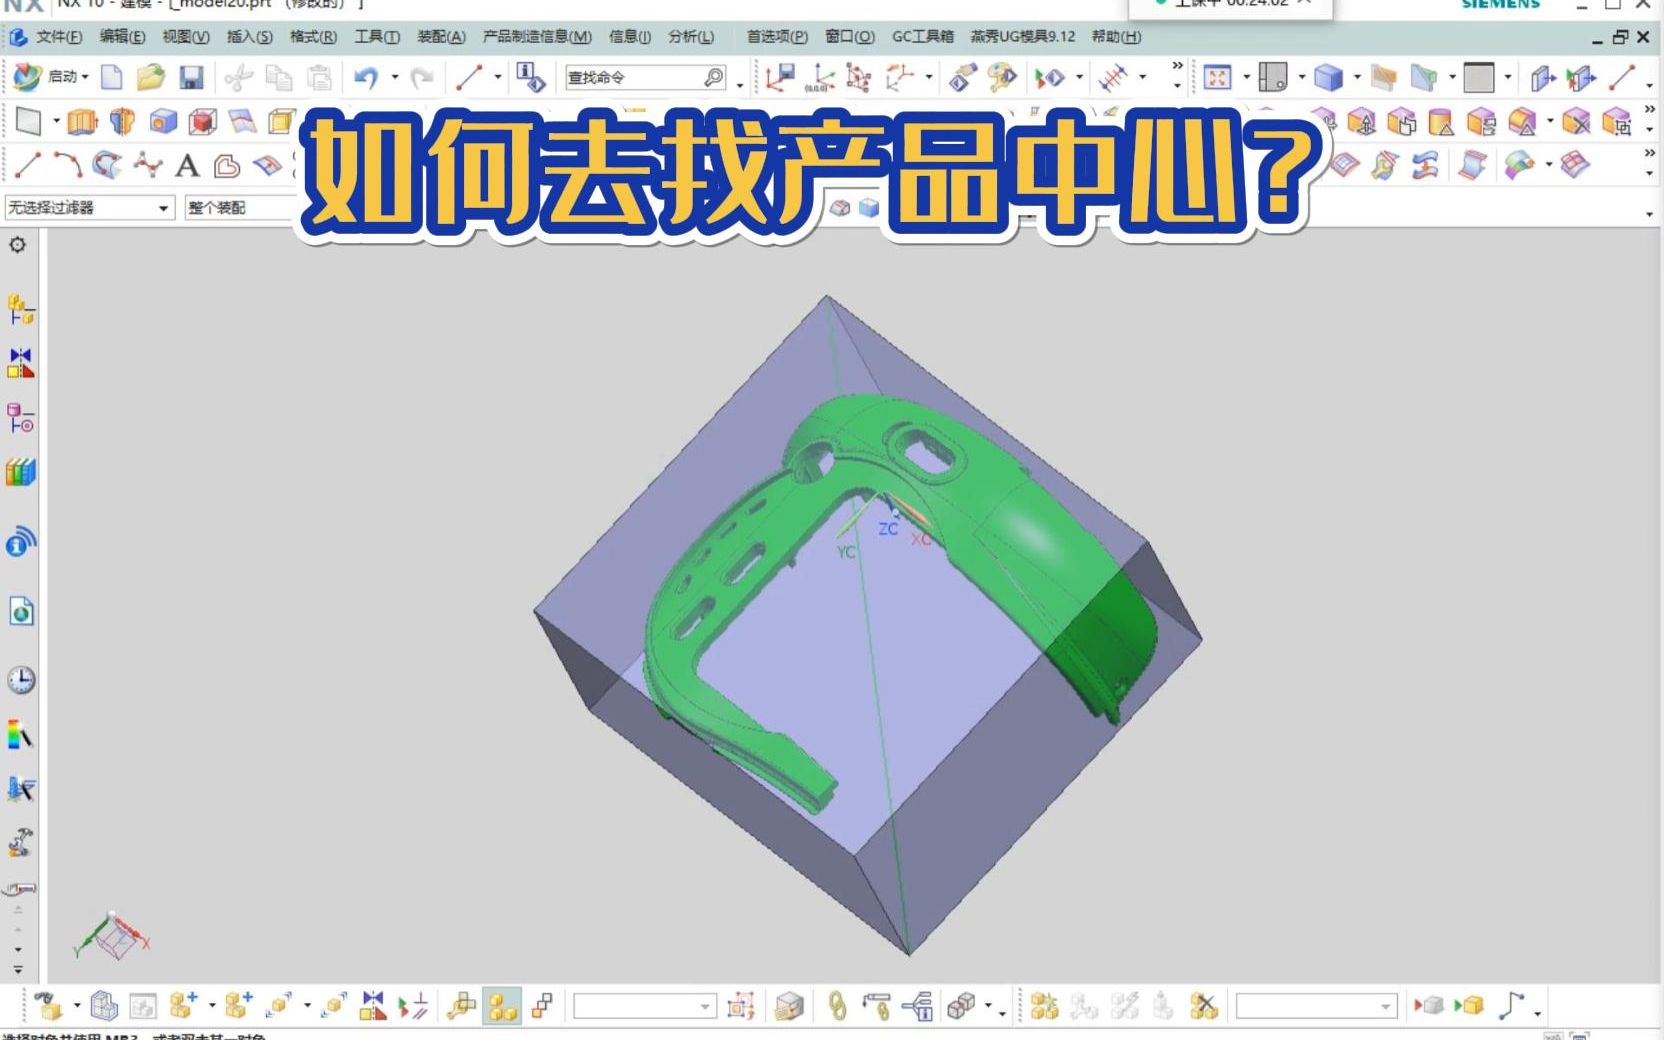
Task: Open the 首选项(P) menu
Action: coord(777,37)
